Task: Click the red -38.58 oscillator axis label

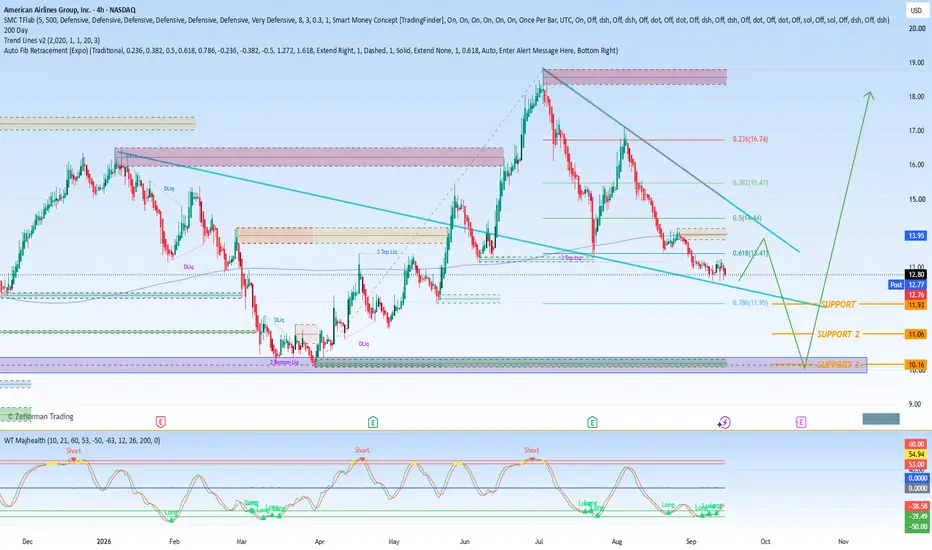Action: [x=916, y=506]
